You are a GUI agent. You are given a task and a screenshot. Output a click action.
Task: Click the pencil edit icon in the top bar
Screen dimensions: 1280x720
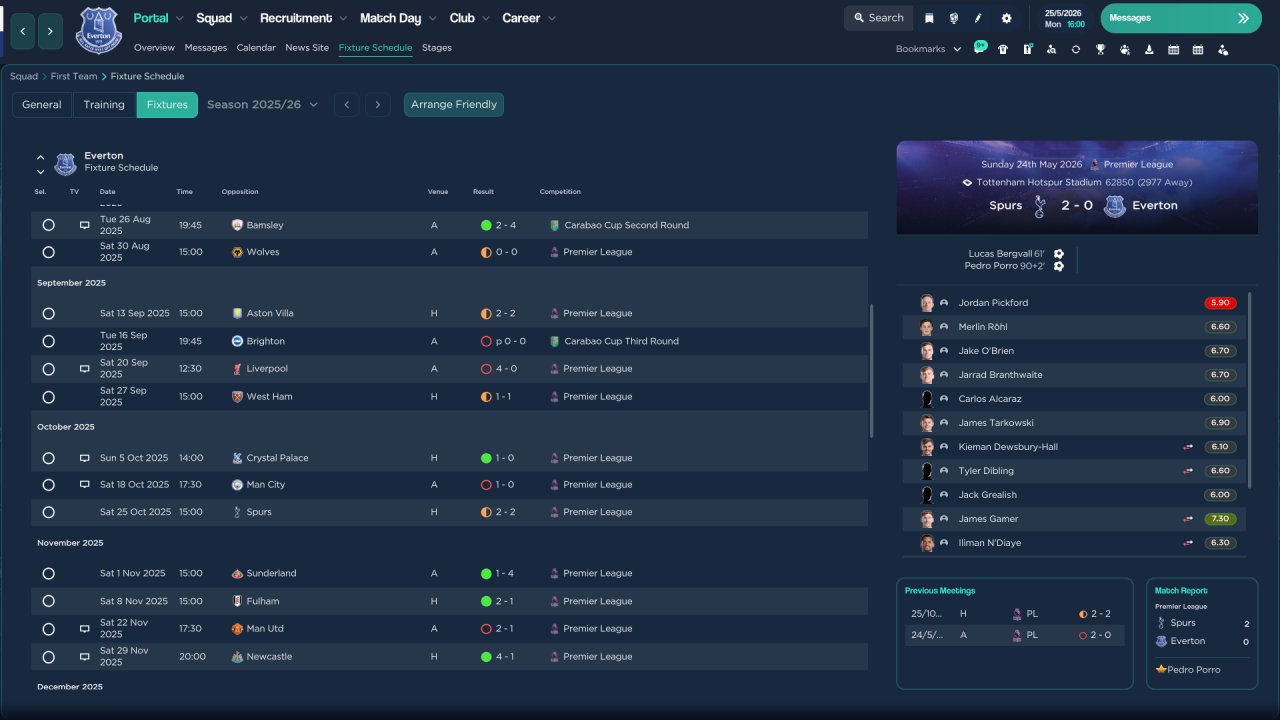point(979,18)
